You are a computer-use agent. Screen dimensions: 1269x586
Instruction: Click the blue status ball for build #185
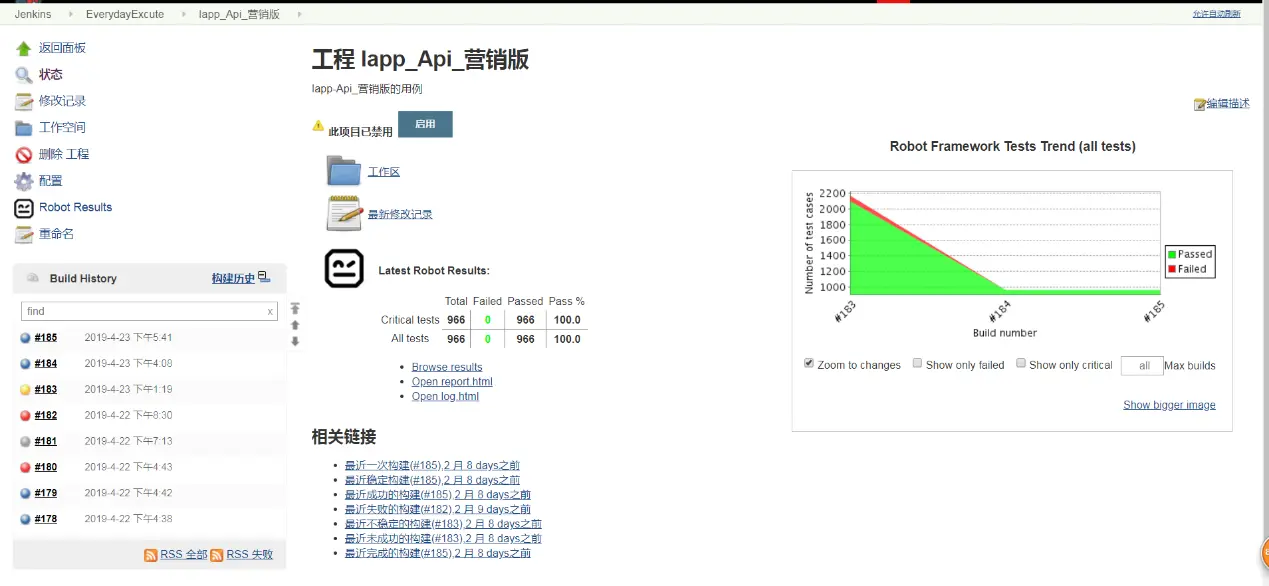pyautogui.click(x=25, y=338)
